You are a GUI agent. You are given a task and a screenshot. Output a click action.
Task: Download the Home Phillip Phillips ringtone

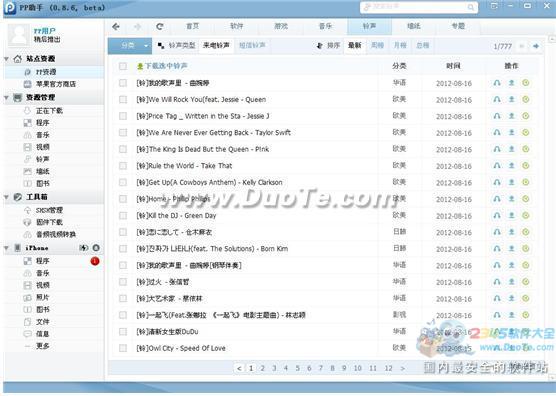511,199
